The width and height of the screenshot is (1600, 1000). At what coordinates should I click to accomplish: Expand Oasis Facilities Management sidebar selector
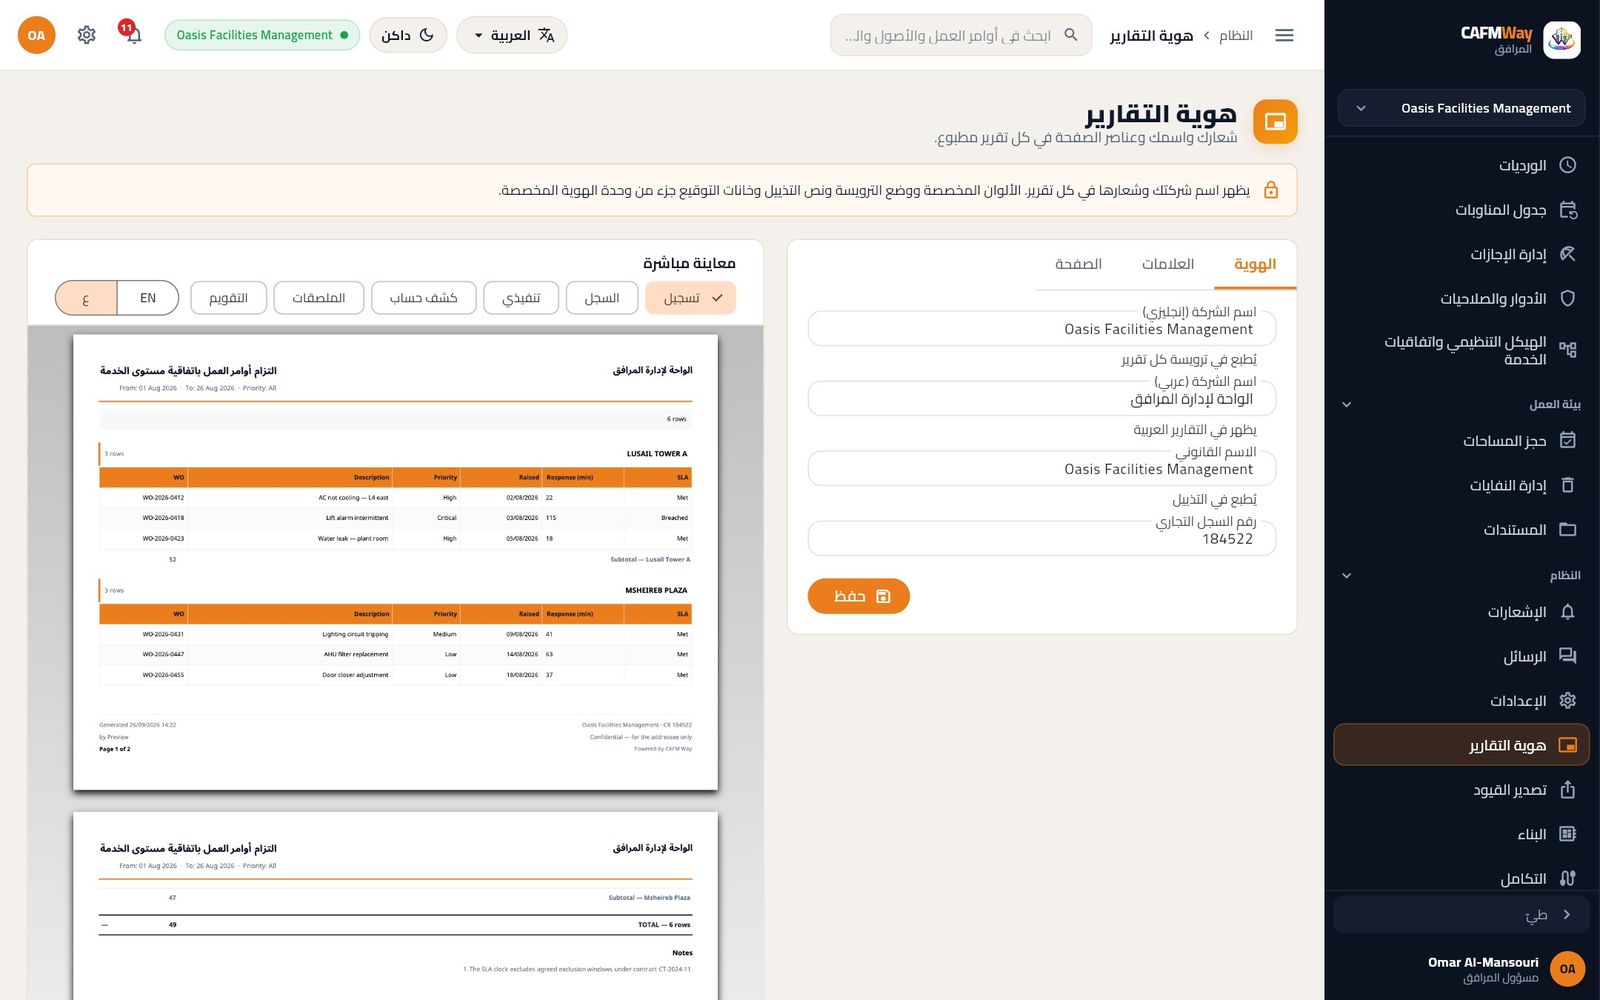point(1461,108)
